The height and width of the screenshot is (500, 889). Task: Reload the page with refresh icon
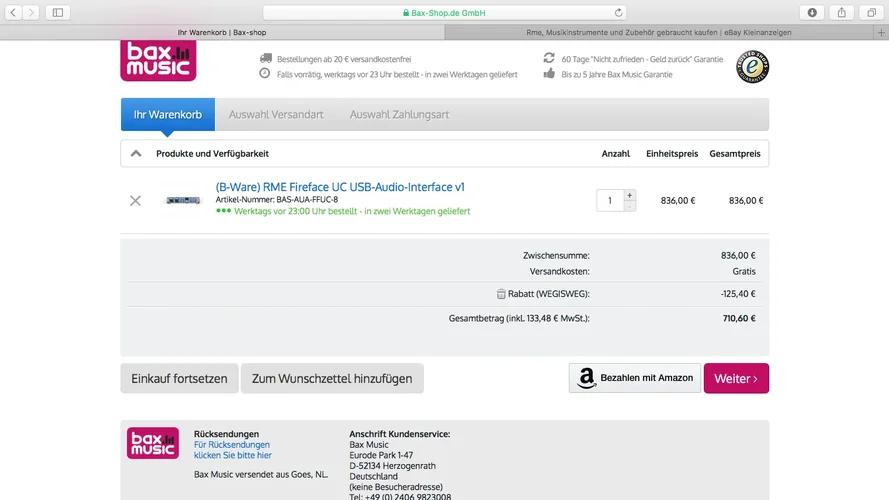(619, 12)
